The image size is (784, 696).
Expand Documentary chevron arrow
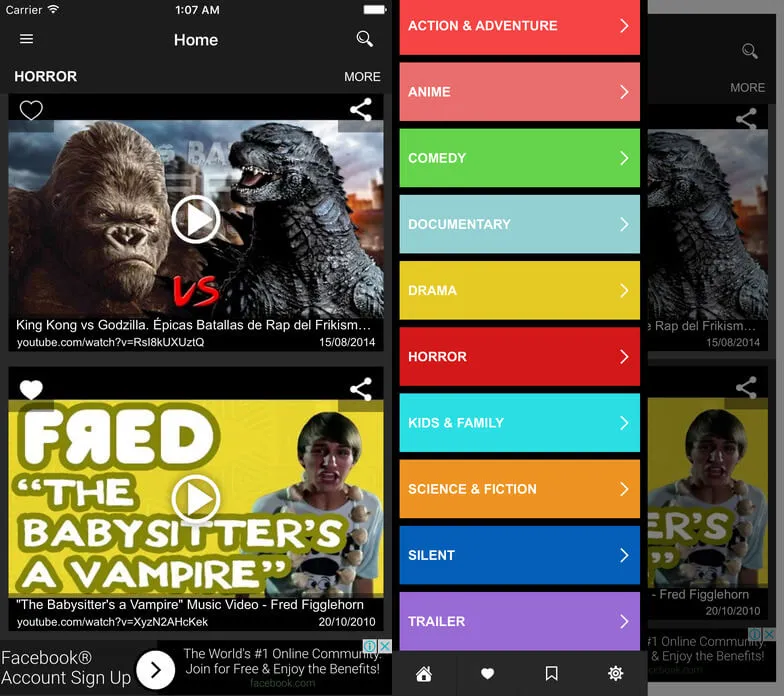pyautogui.click(x=624, y=224)
